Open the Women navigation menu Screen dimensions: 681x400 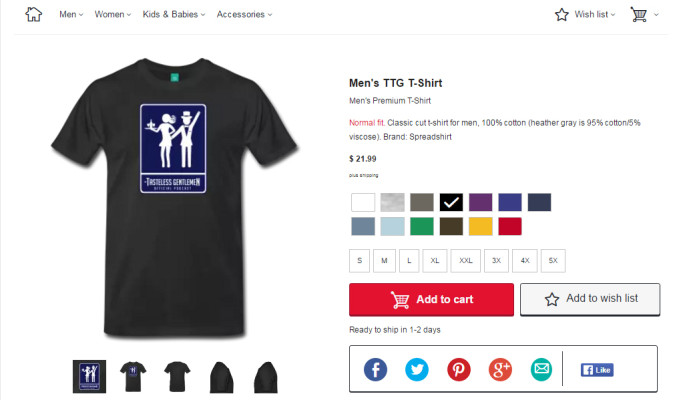tap(112, 14)
